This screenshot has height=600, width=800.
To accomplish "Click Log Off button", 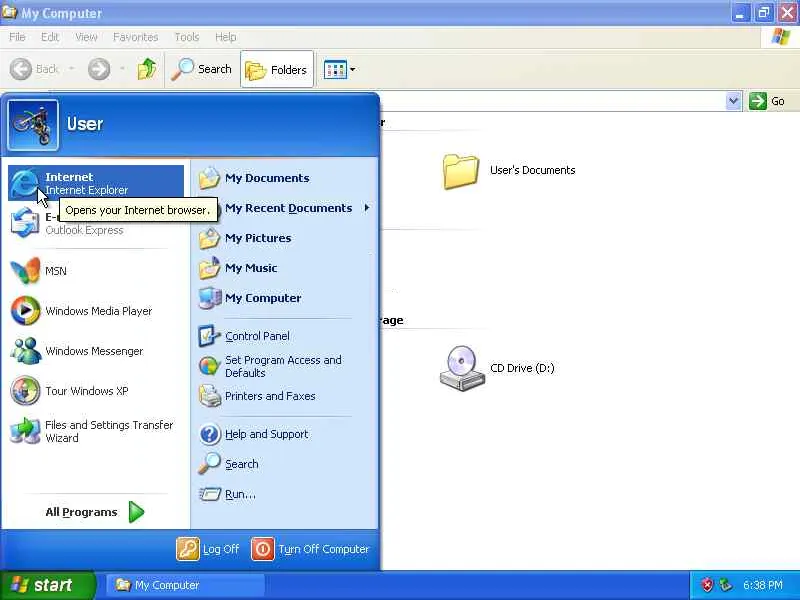I will [x=208, y=549].
